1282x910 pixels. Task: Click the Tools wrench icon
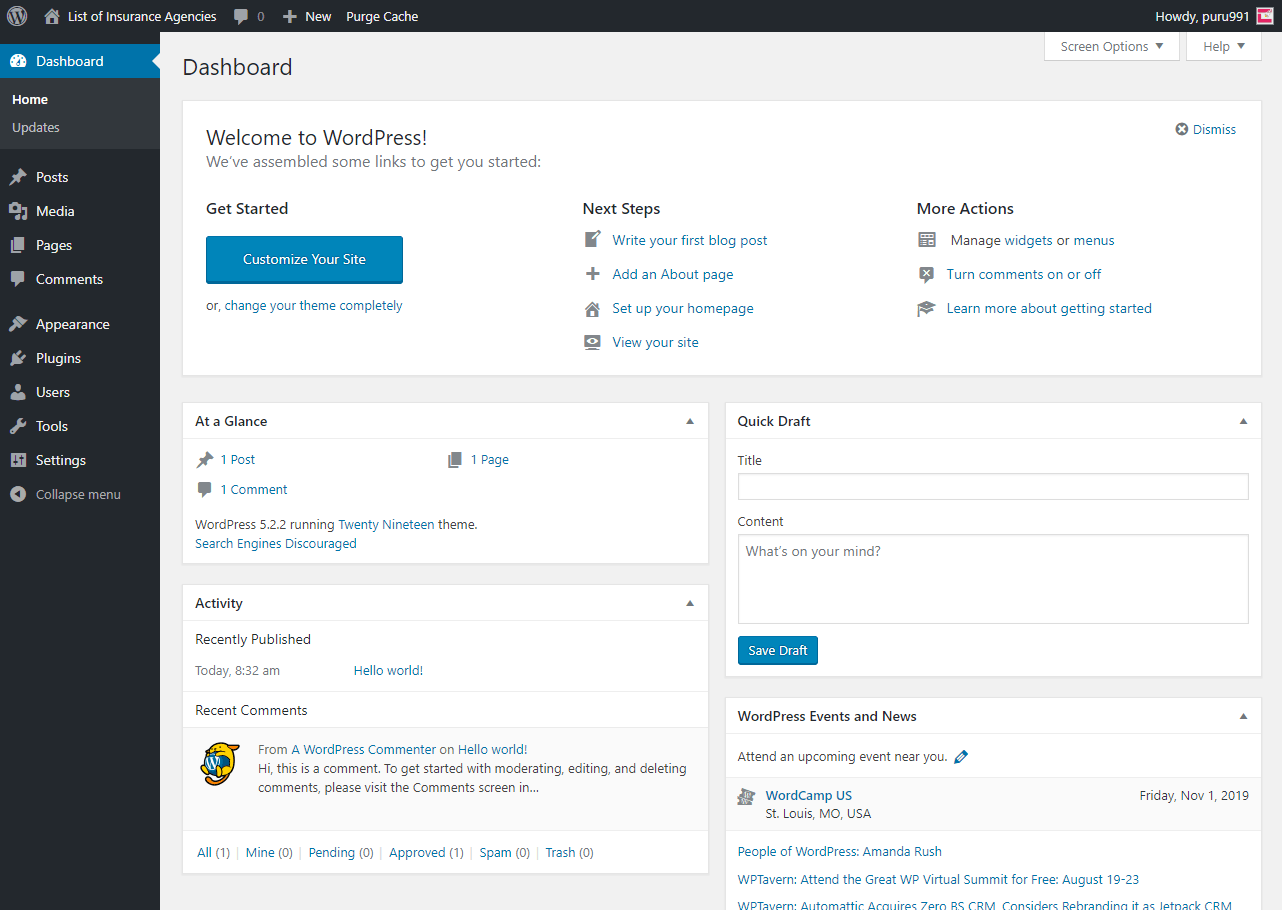pos(18,426)
